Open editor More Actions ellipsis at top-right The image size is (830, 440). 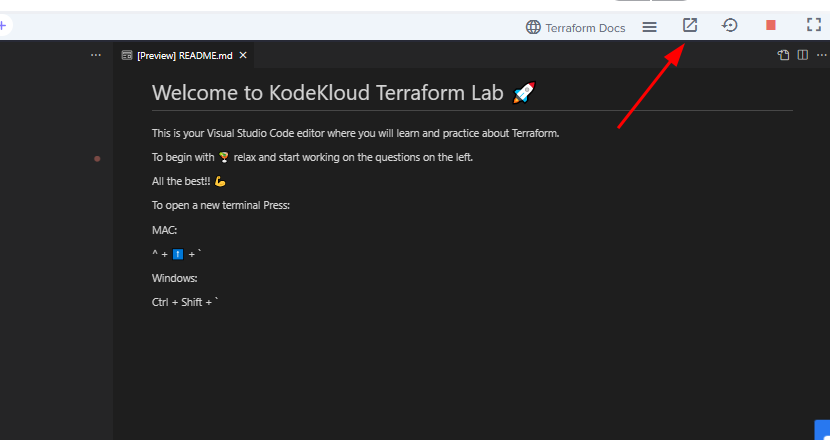tap(821, 55)
